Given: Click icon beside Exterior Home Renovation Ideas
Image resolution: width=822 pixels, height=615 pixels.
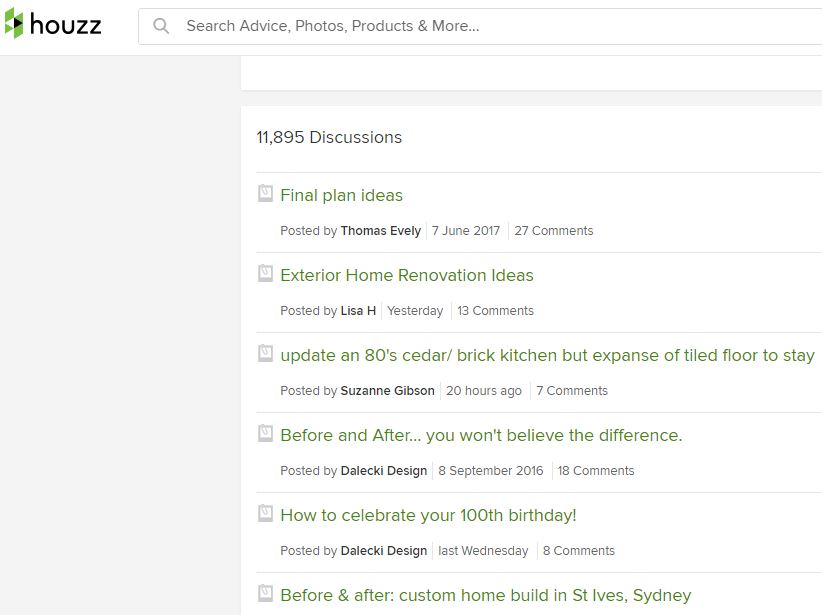Looking at the screenshot, I should point(265,273).
